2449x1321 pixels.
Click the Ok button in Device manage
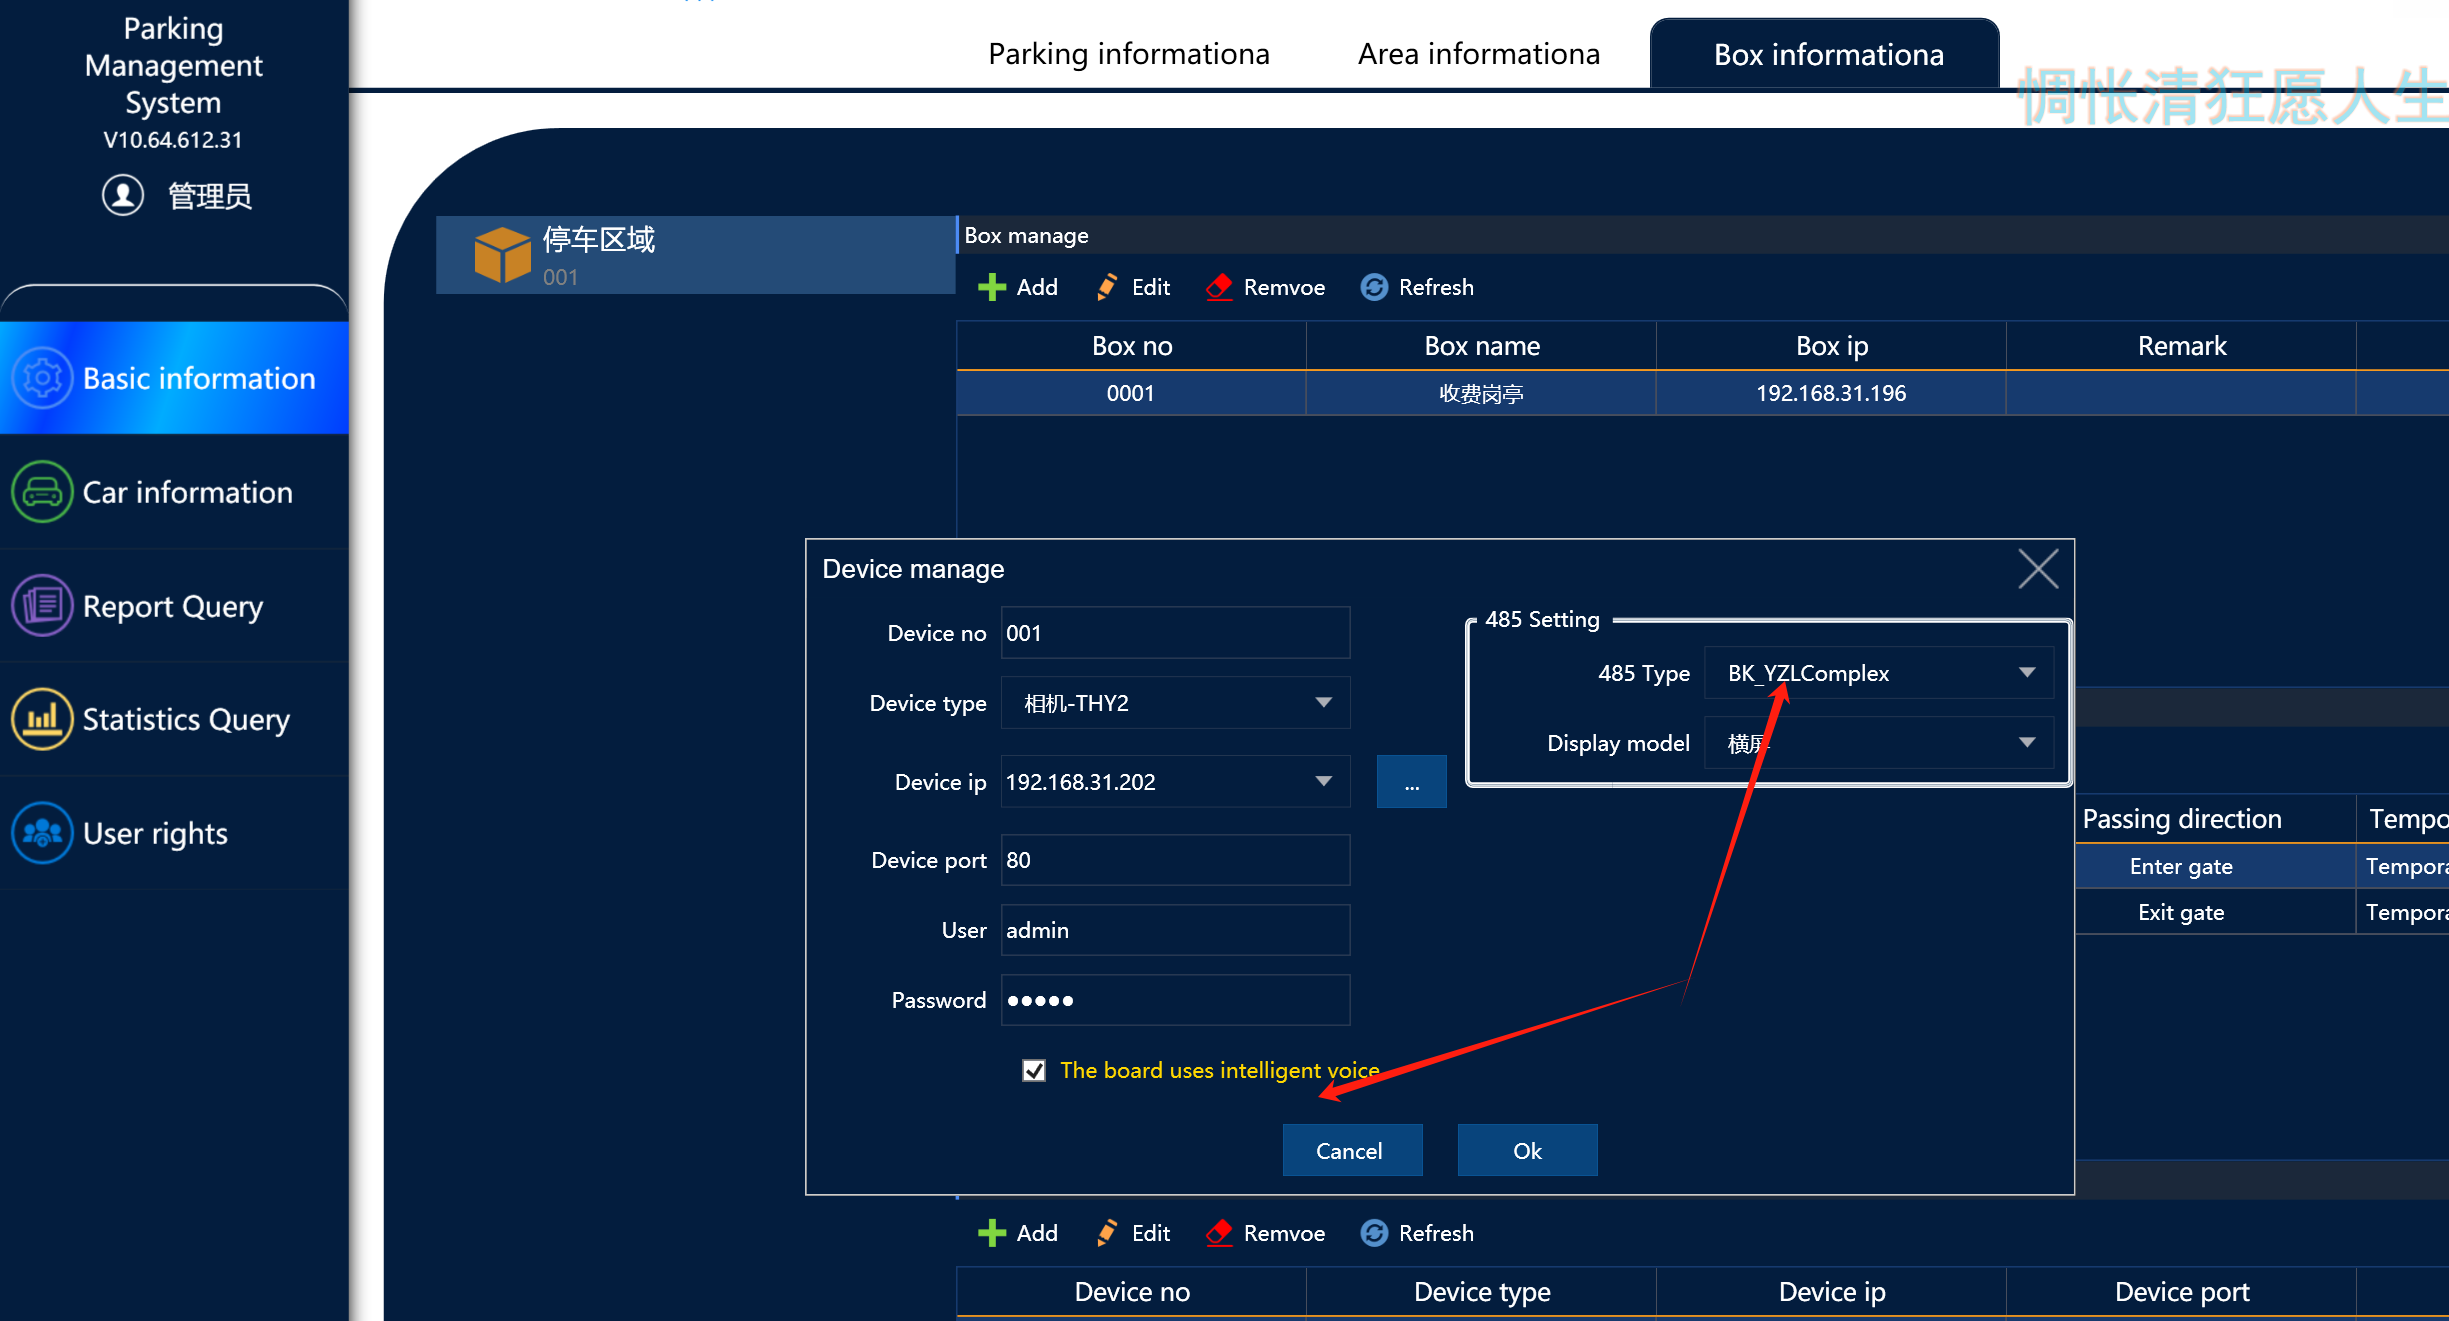(1527, 1150)
